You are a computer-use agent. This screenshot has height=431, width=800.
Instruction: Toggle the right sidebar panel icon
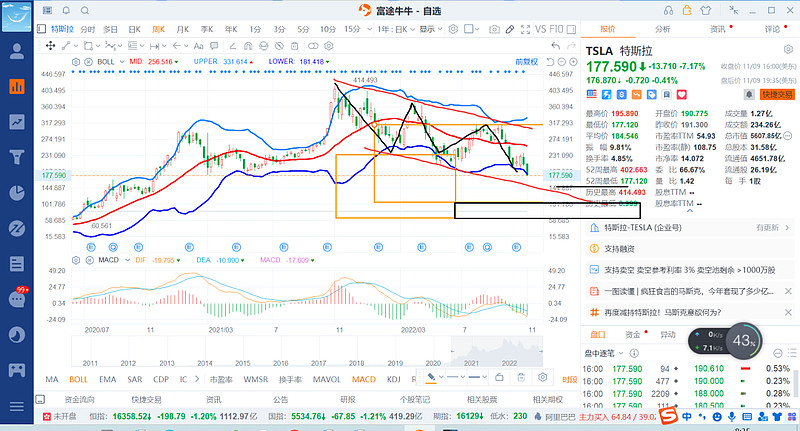pyautogui.click(x=571, y=30)
